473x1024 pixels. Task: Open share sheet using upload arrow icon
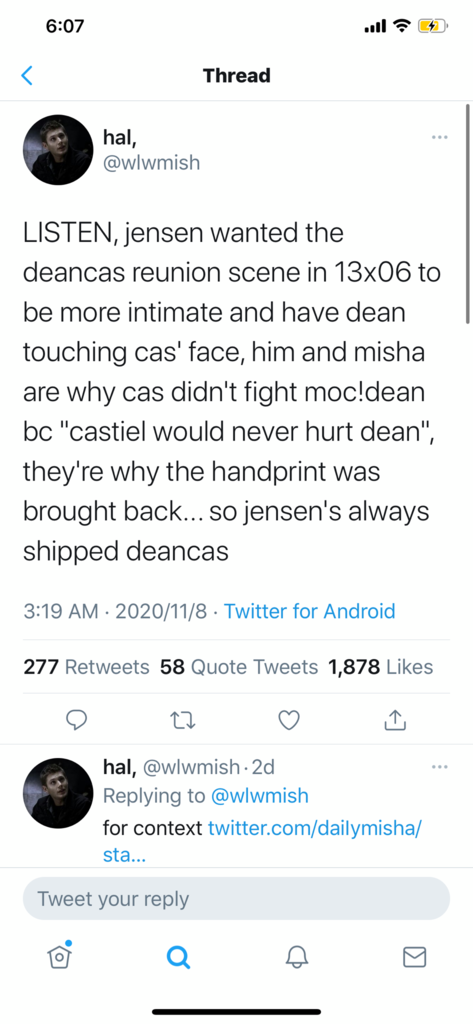(x=395, y=720)
